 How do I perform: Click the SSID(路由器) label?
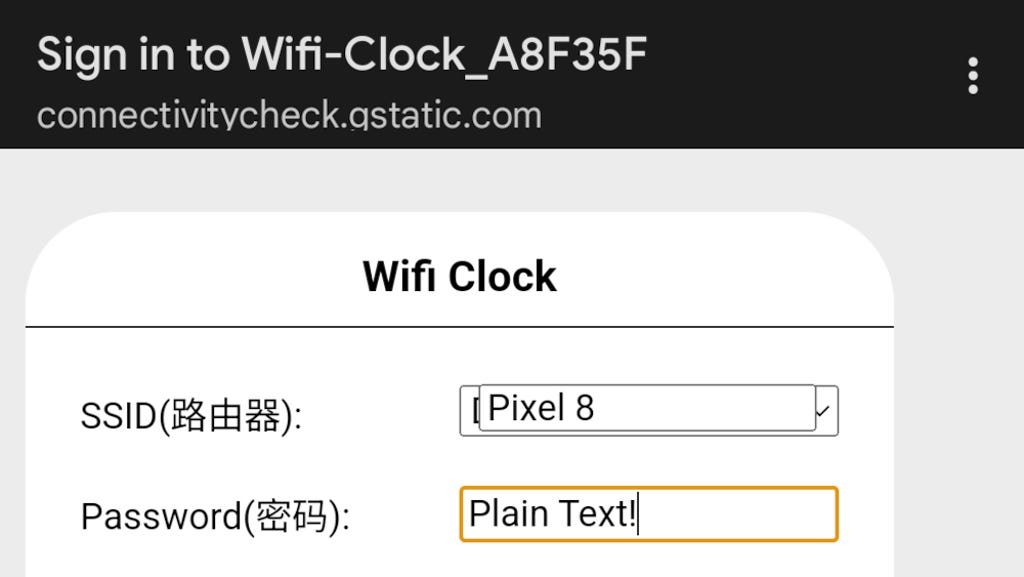pos(190,415)
